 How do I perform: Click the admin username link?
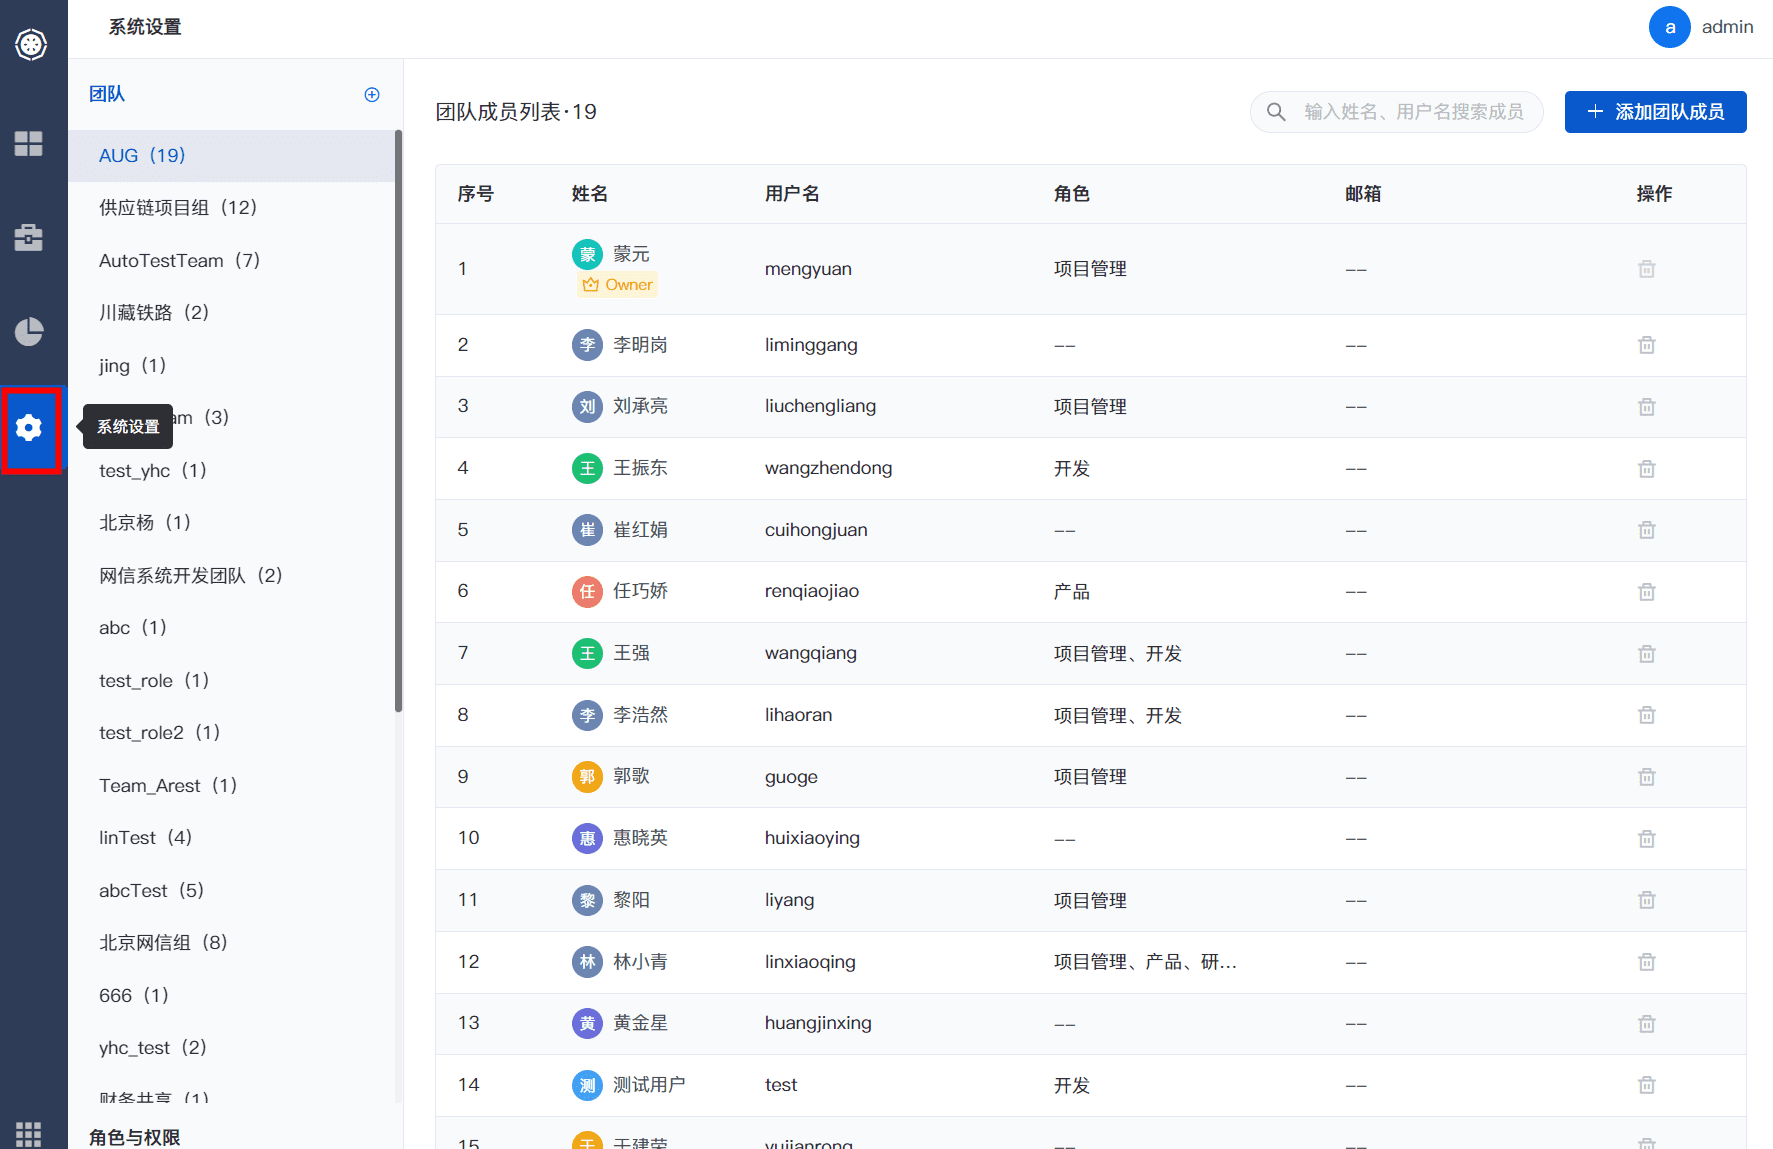point(1727,27)
